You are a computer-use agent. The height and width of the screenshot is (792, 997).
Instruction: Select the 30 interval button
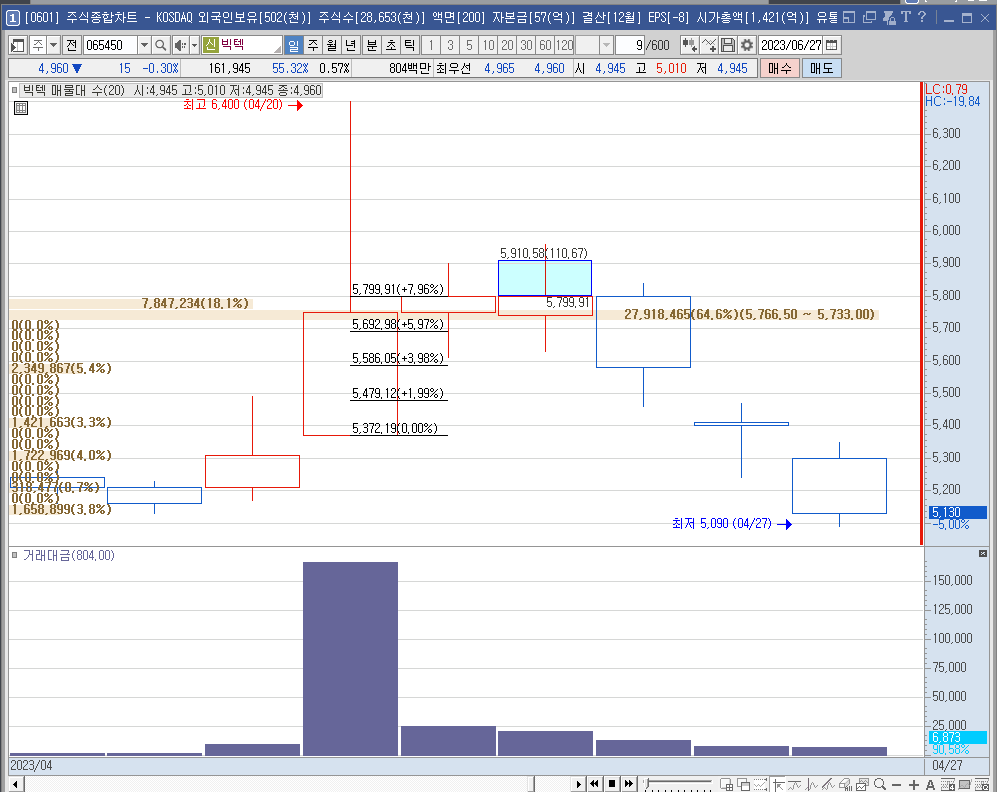(526, 45)
